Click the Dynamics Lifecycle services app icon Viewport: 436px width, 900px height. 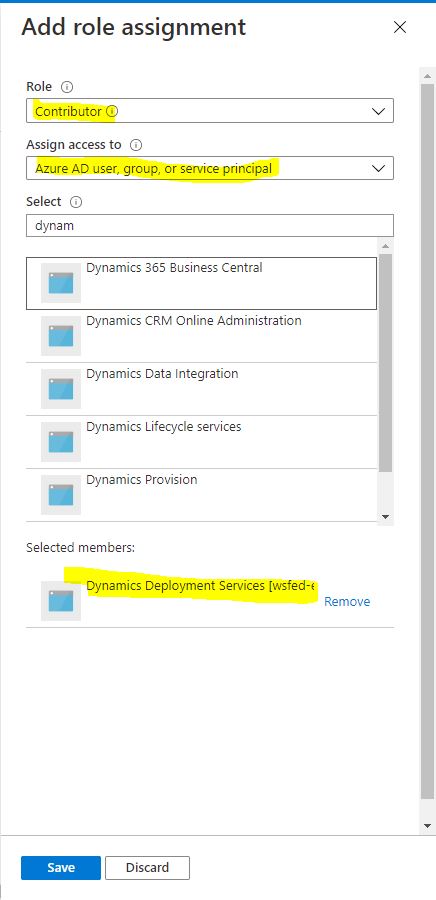[61, 441]
